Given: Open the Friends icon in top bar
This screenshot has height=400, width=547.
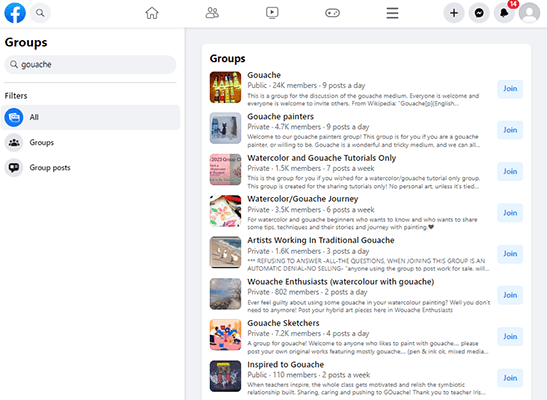Looking at the screenshot, I should (x=212, y=13).
